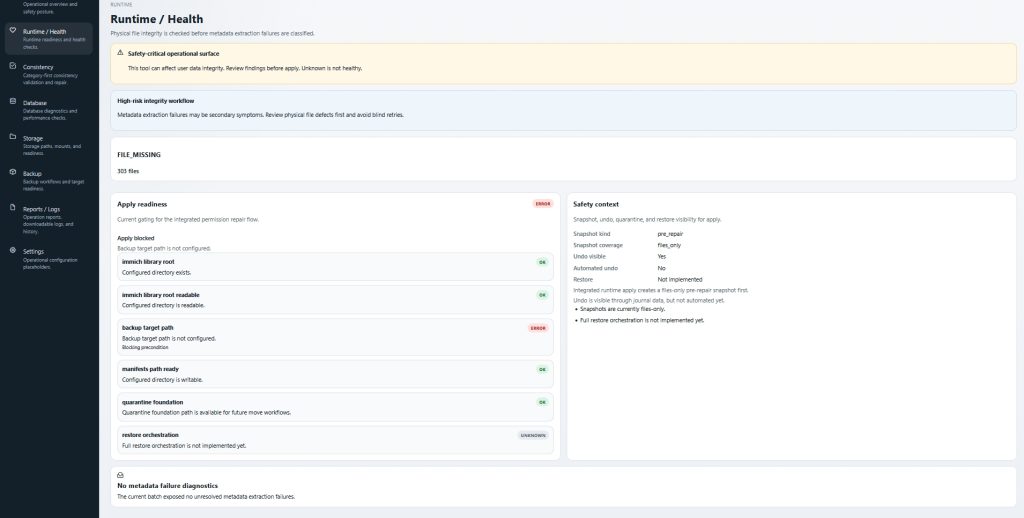Click the inbox icon above metadata diagnostics
The height and width of the screenshot is (518, 1024).
(121, 475)
